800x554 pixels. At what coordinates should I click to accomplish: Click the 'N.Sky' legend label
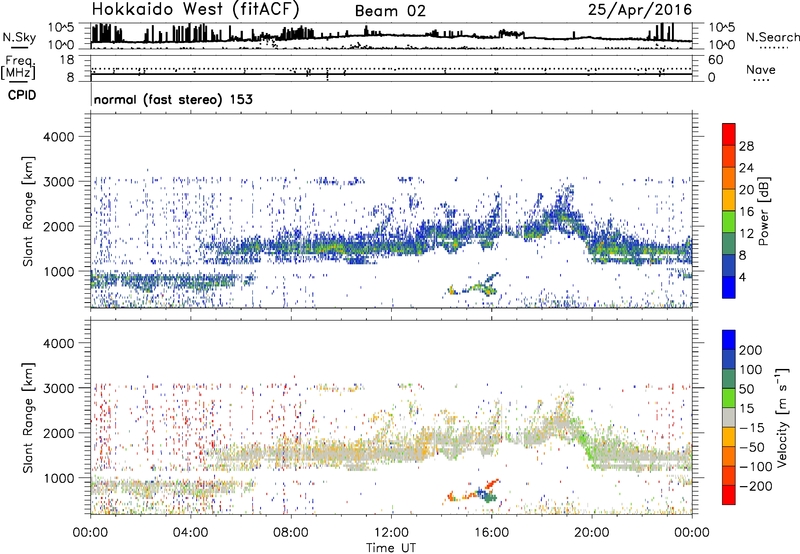[x=19, y=37]
